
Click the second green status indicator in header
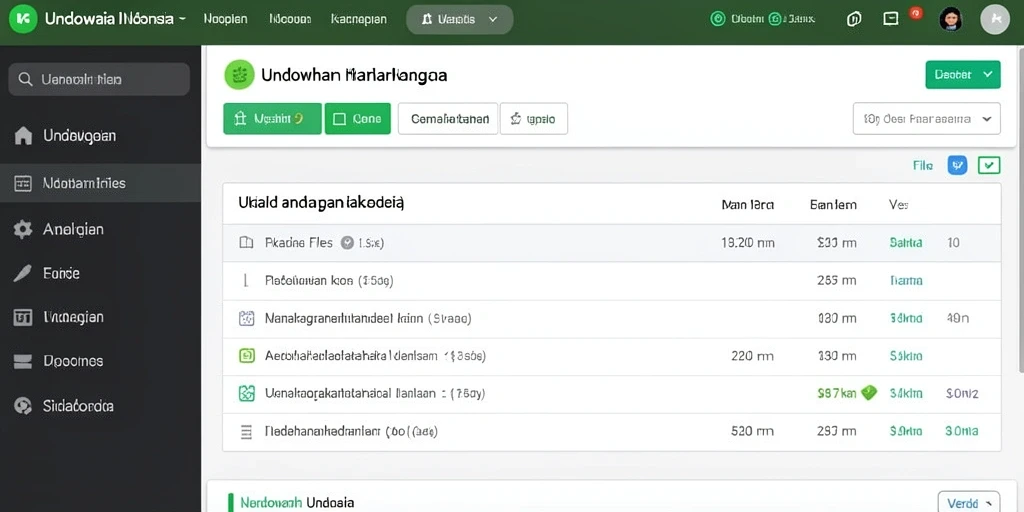coord(775,19)
